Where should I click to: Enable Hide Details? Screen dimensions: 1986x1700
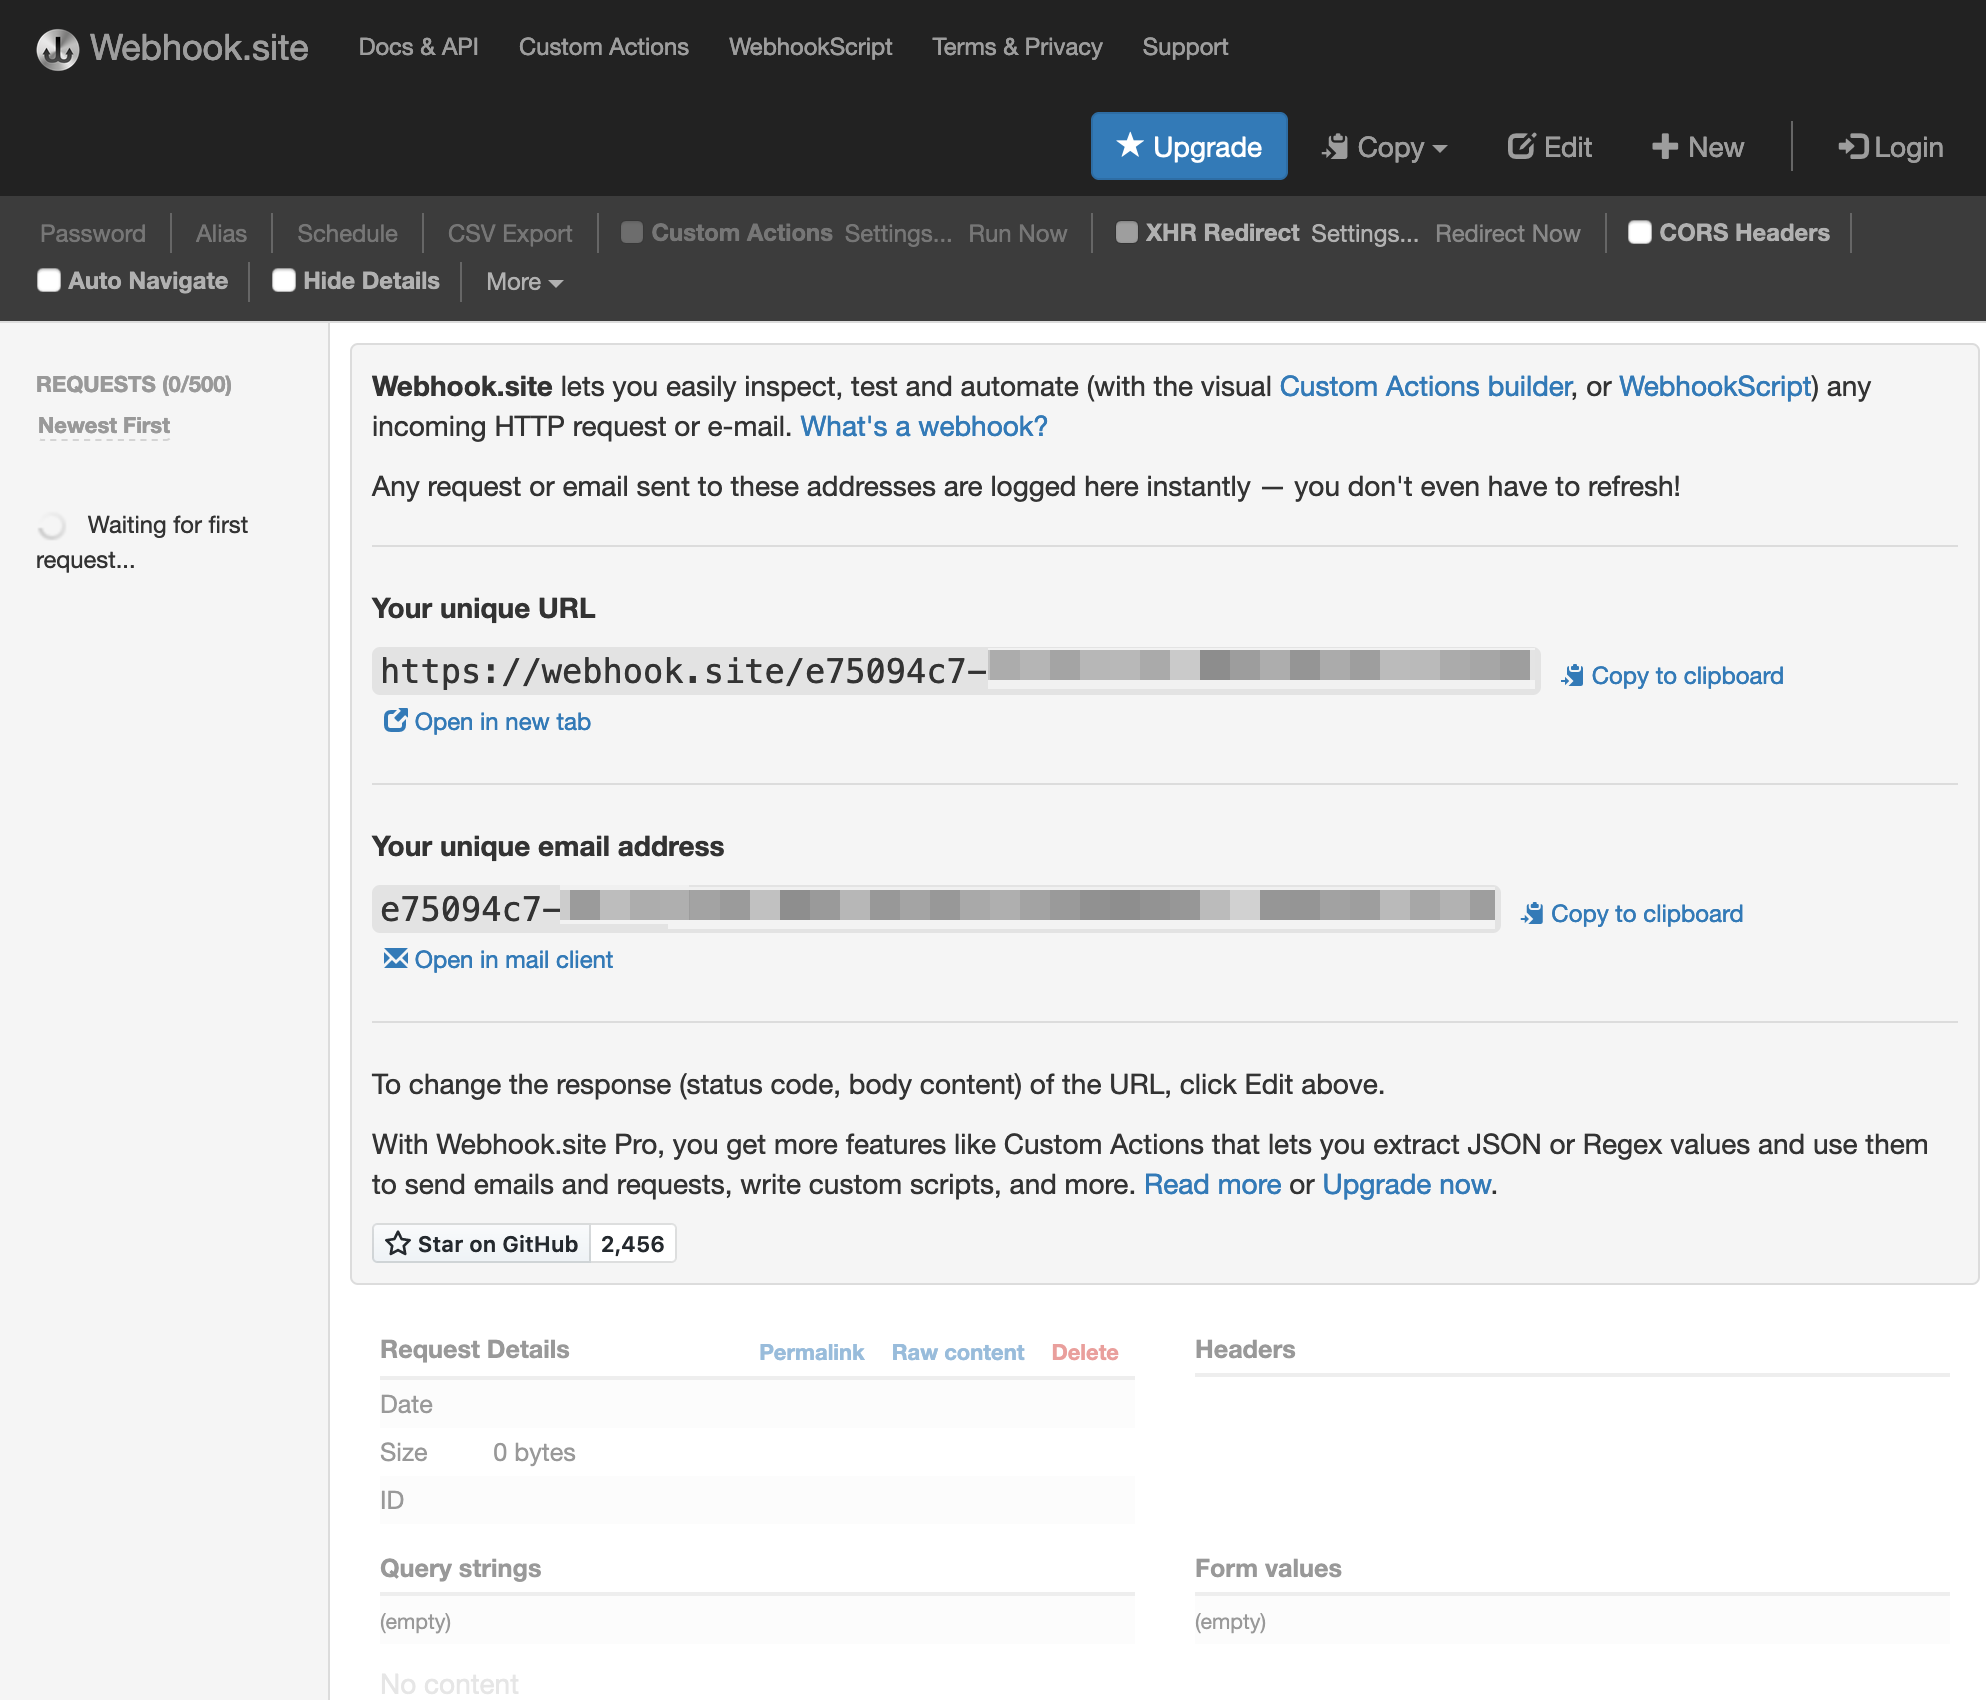(284, 281)
